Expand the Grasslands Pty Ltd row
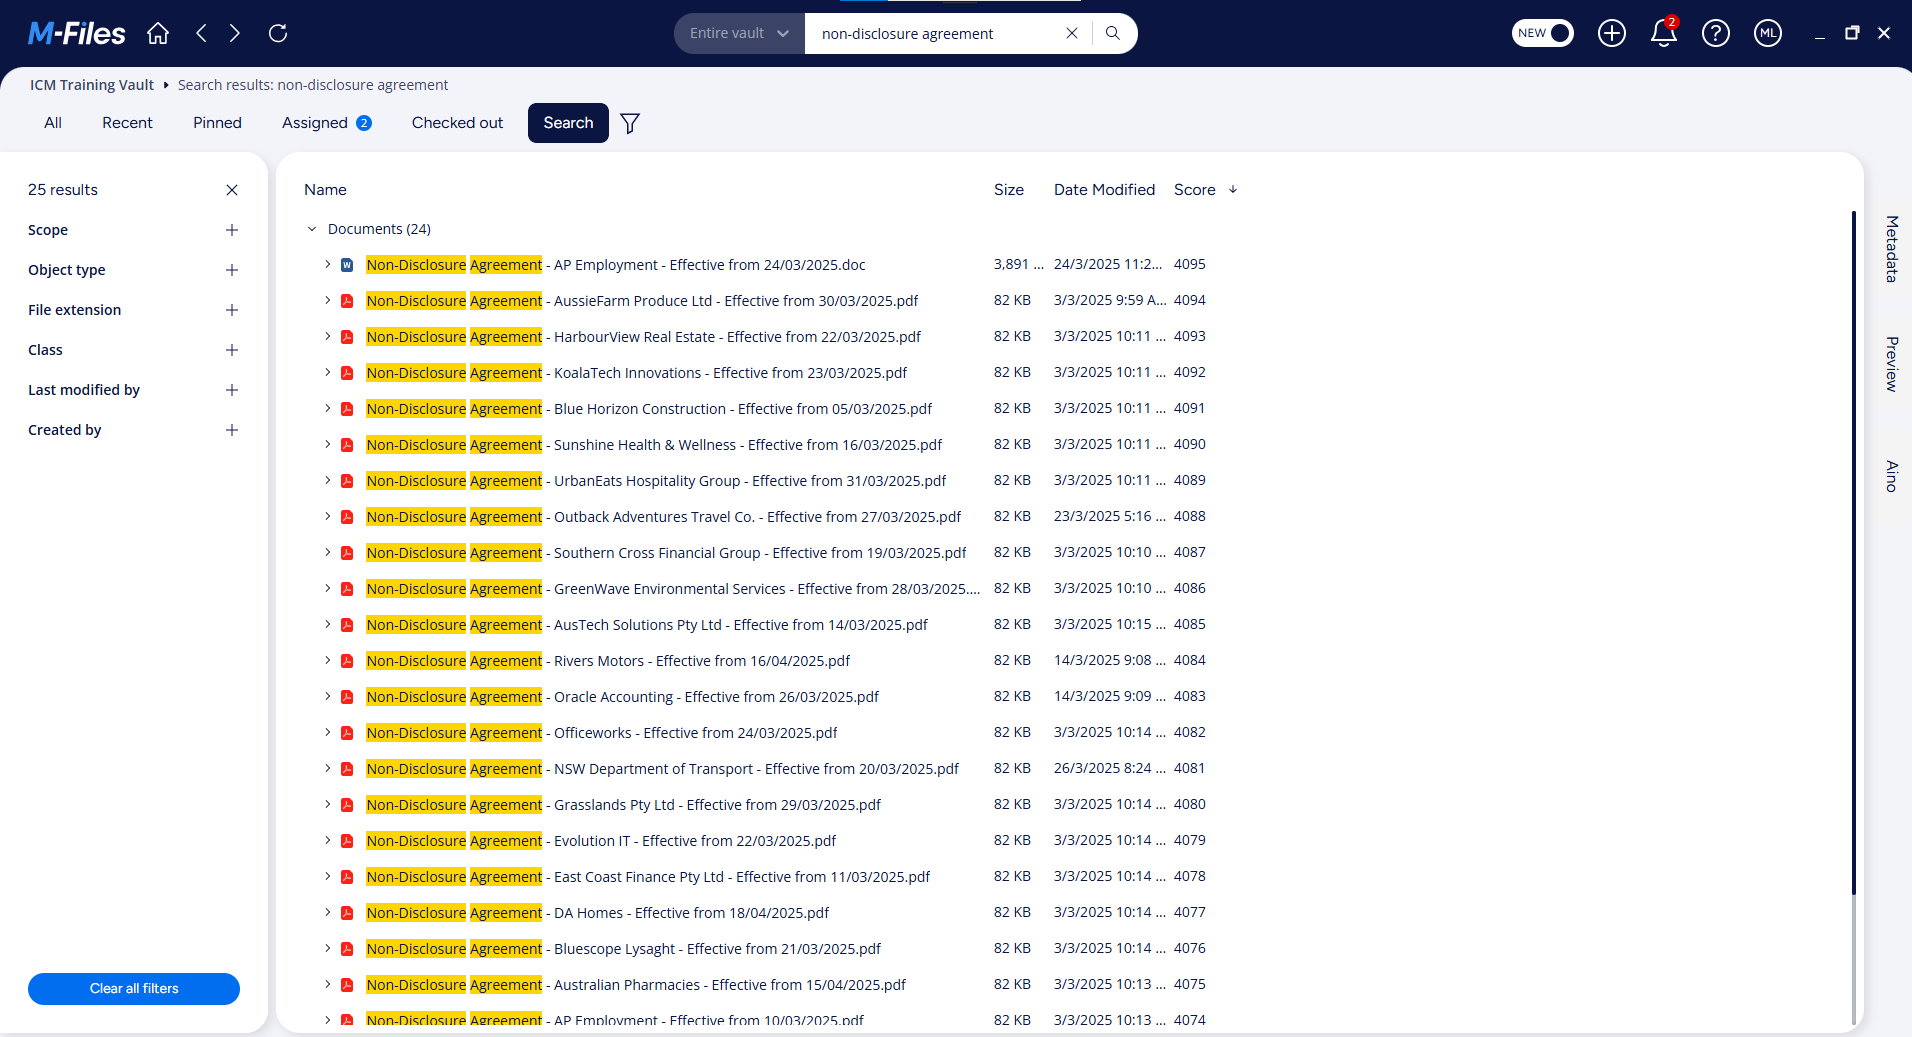The image size is (1912, 1037). pos(327,804)
